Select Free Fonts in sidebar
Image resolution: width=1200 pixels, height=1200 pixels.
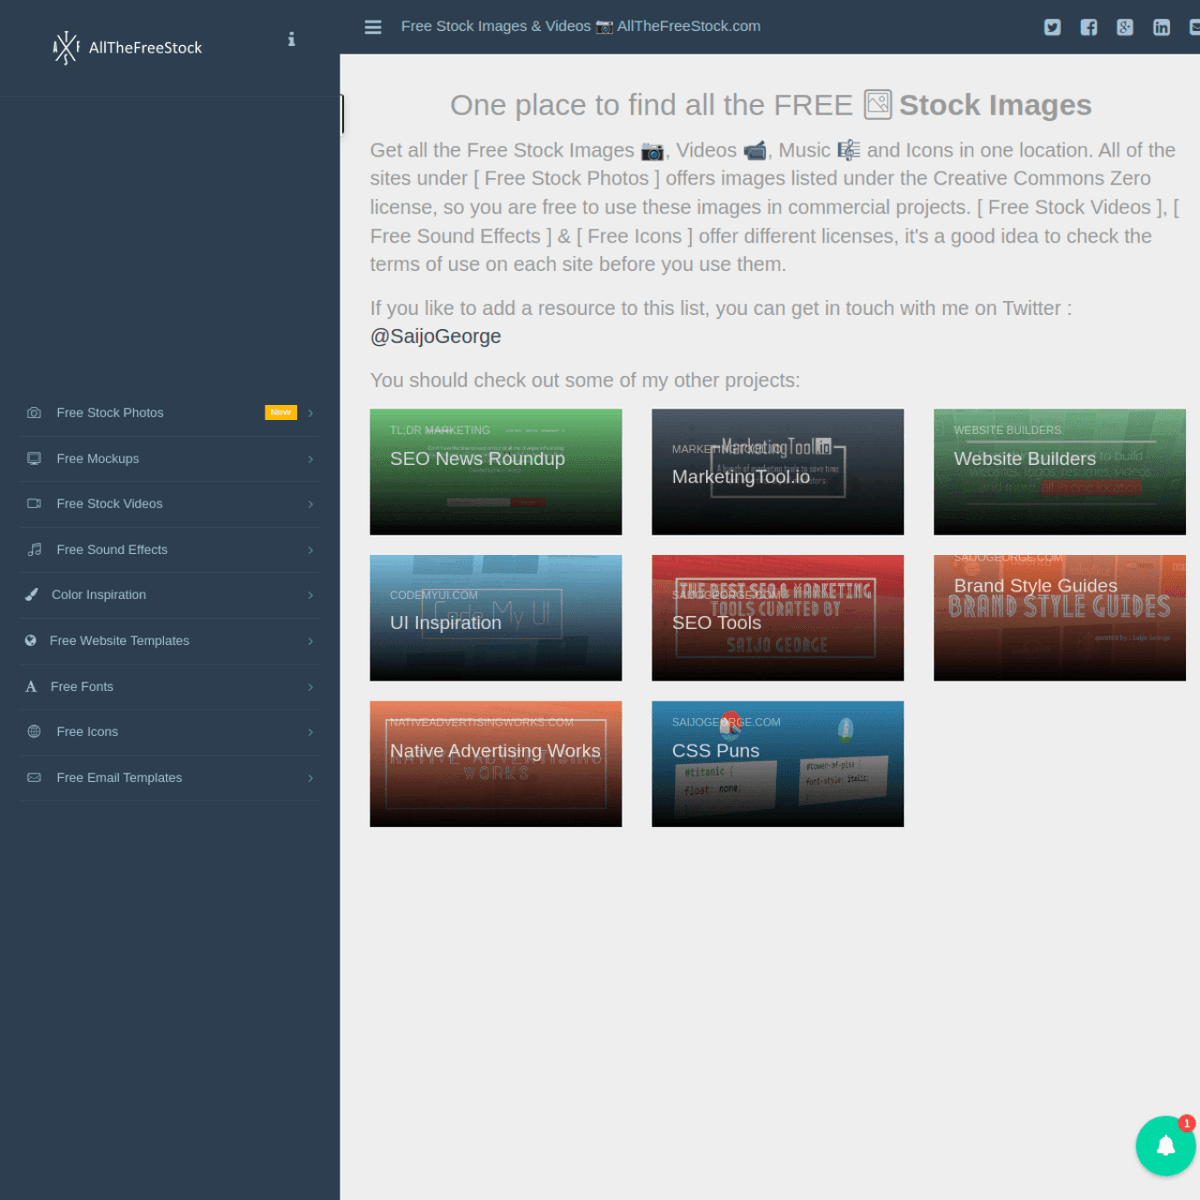[x=170, y=687]
